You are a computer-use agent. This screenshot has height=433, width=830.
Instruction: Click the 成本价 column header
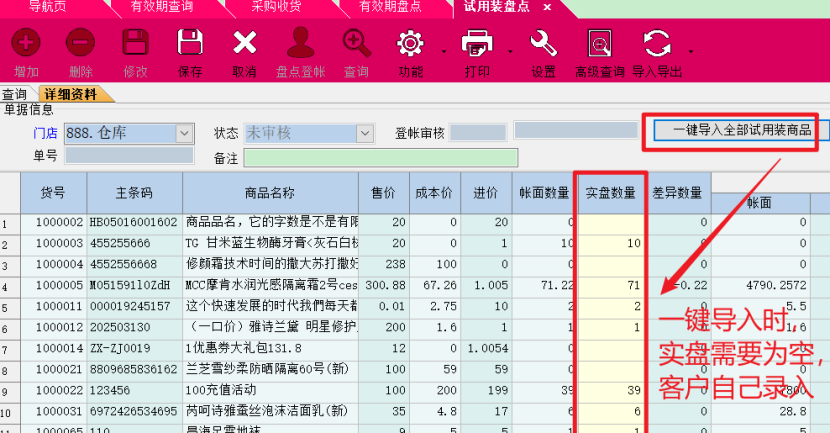point(435,193)
